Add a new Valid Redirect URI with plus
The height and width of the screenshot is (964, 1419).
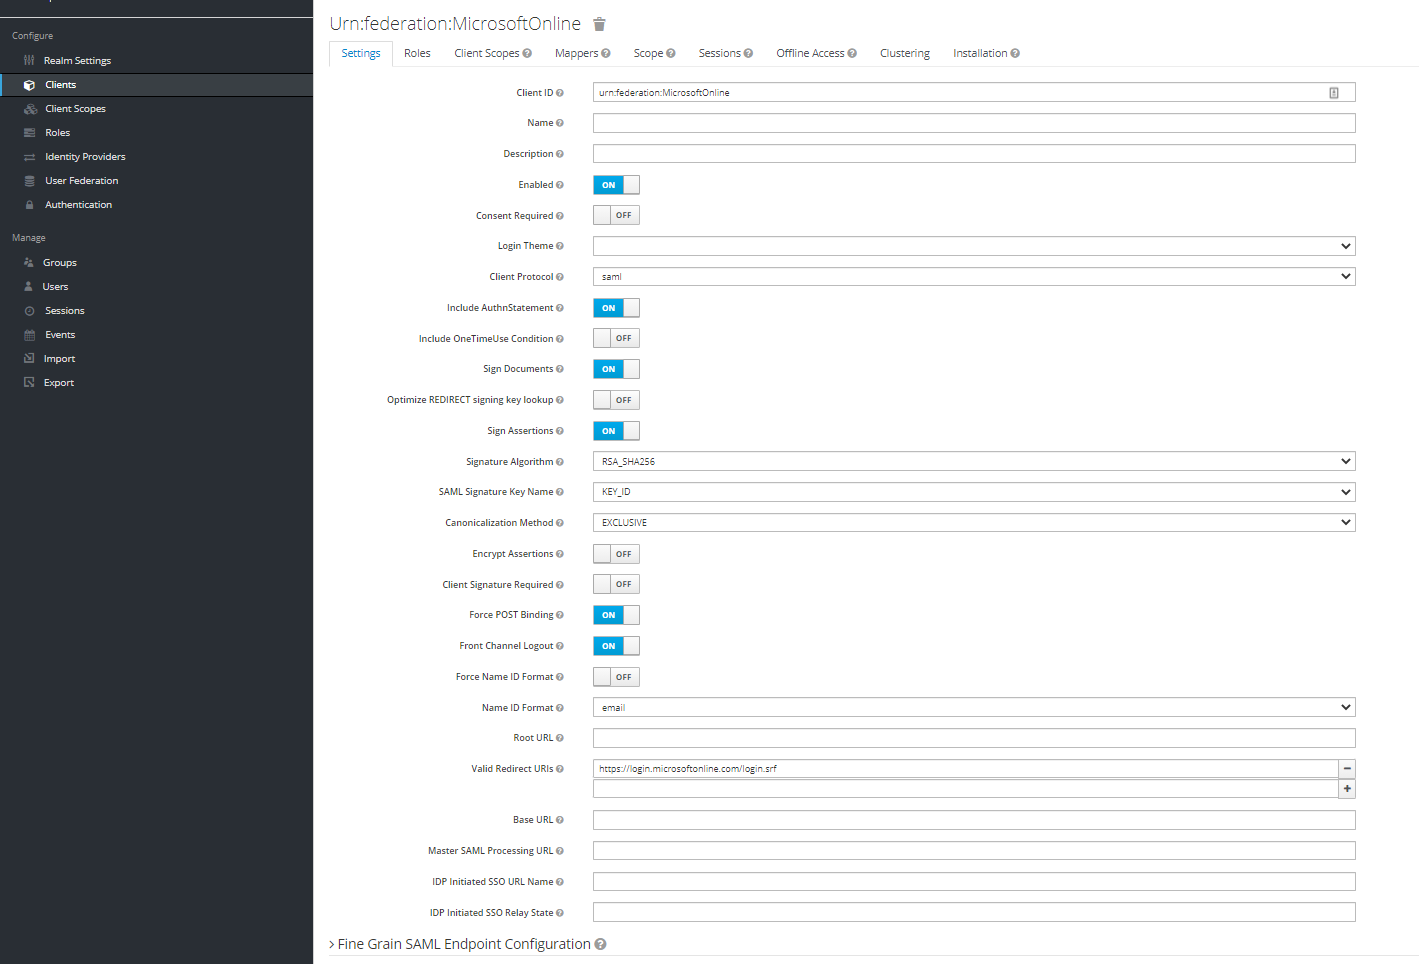(1347, 789)
